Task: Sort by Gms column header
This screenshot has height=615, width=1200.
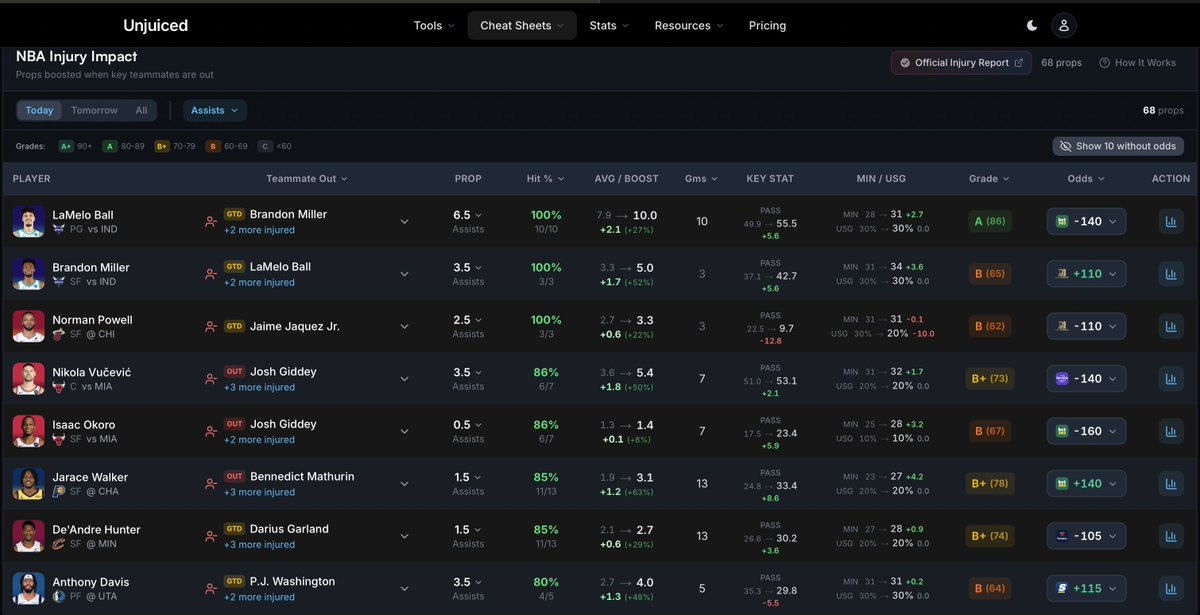Action: pyautogui.click(x=702, y=179)
